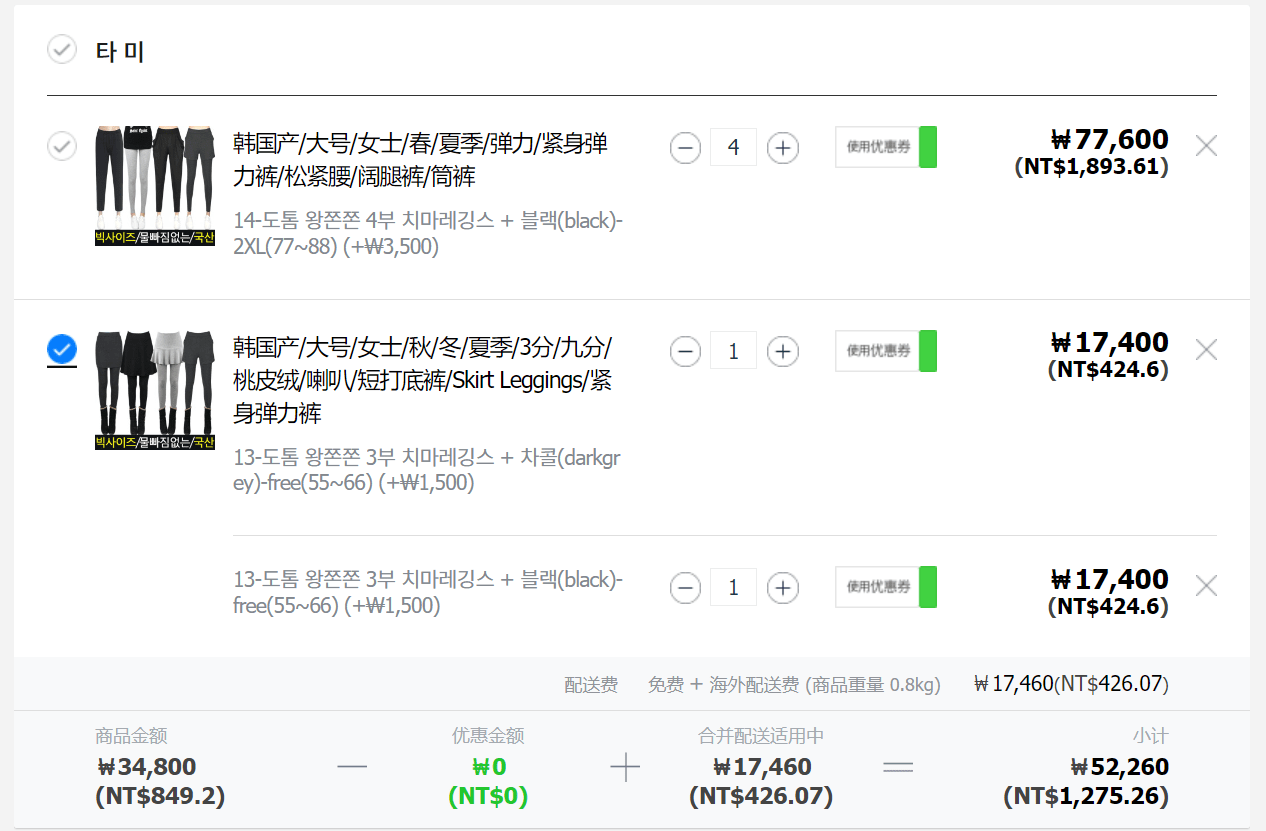Remove the ₩77,600 item with X icon
1266x831 pixels.
(1206, 146)
